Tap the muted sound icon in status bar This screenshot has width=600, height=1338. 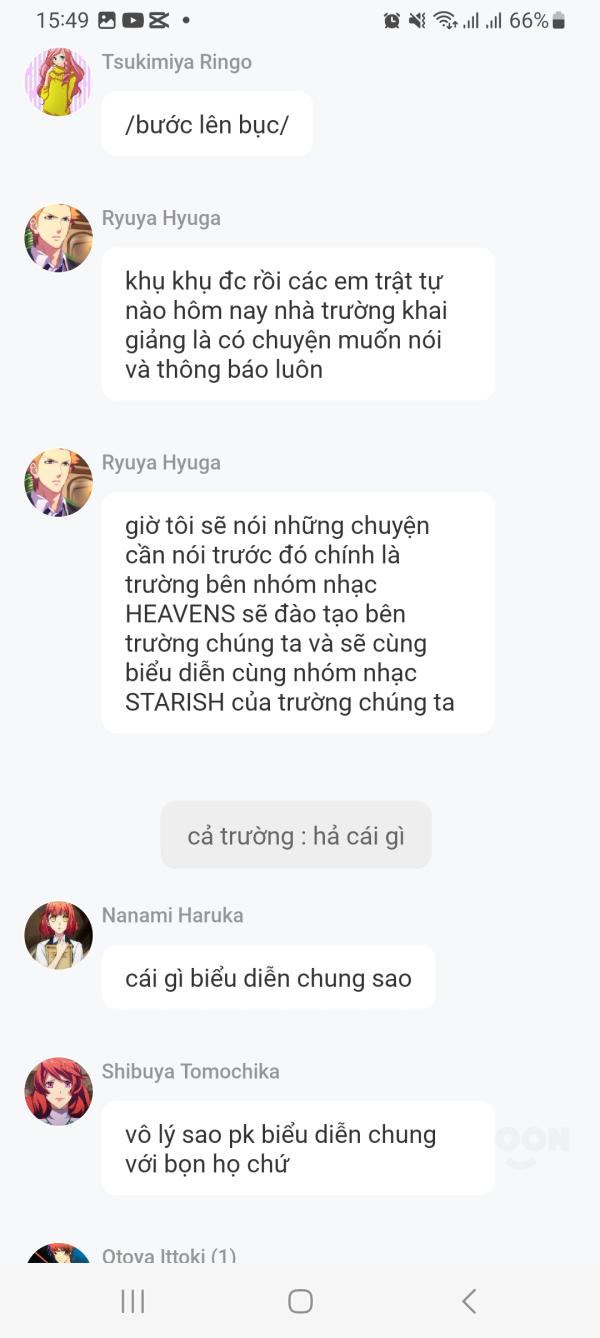click(417, 20)
